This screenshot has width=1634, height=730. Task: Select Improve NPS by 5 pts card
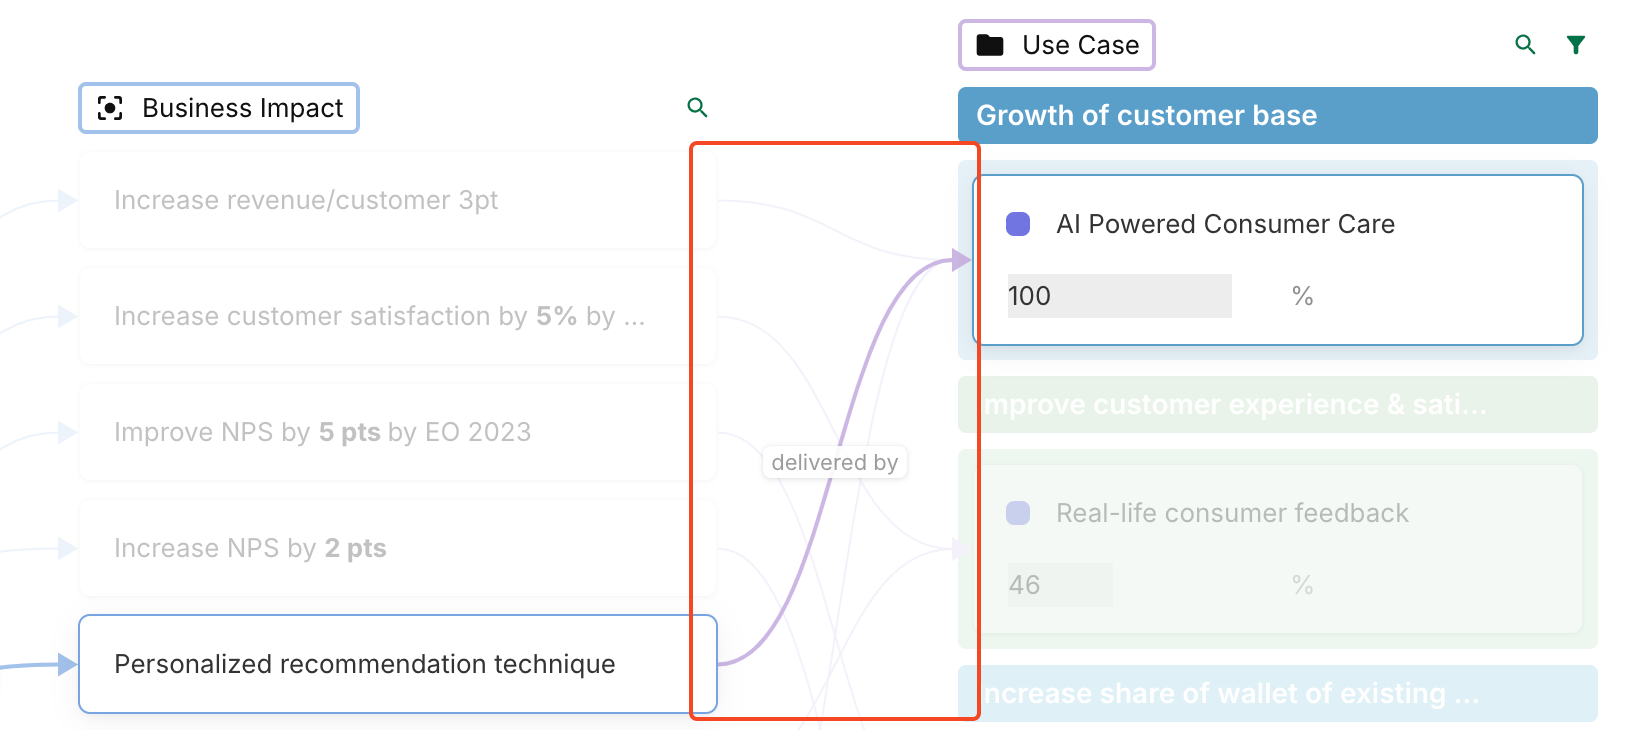click(397, 432)
